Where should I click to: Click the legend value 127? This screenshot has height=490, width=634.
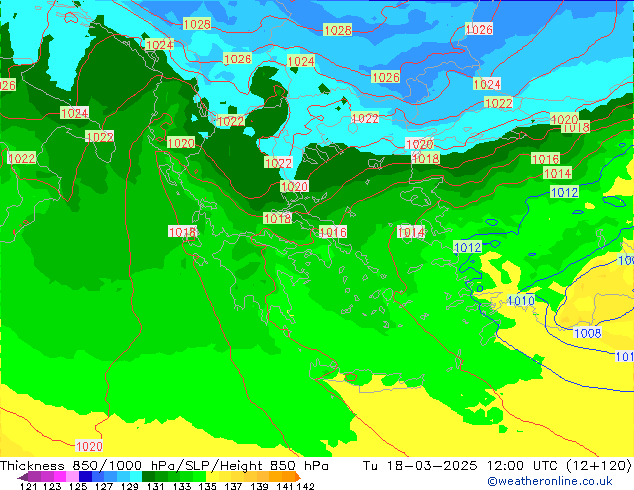pos(104,486)
